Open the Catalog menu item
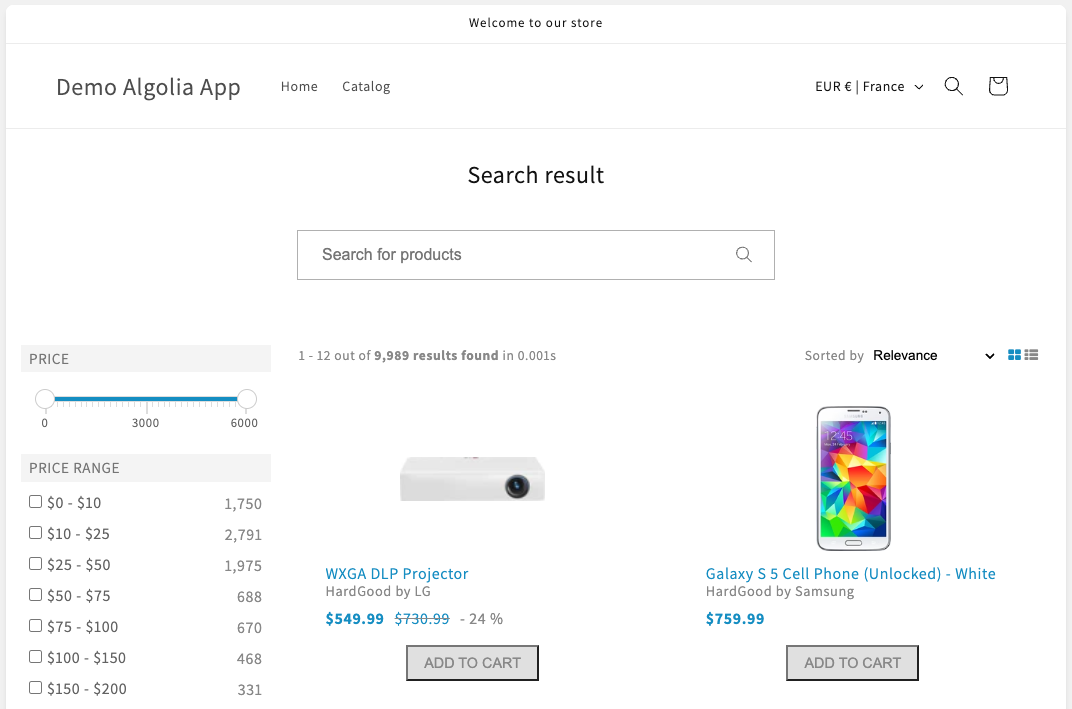The image size is (1072, 709). (x=366, y=86)
